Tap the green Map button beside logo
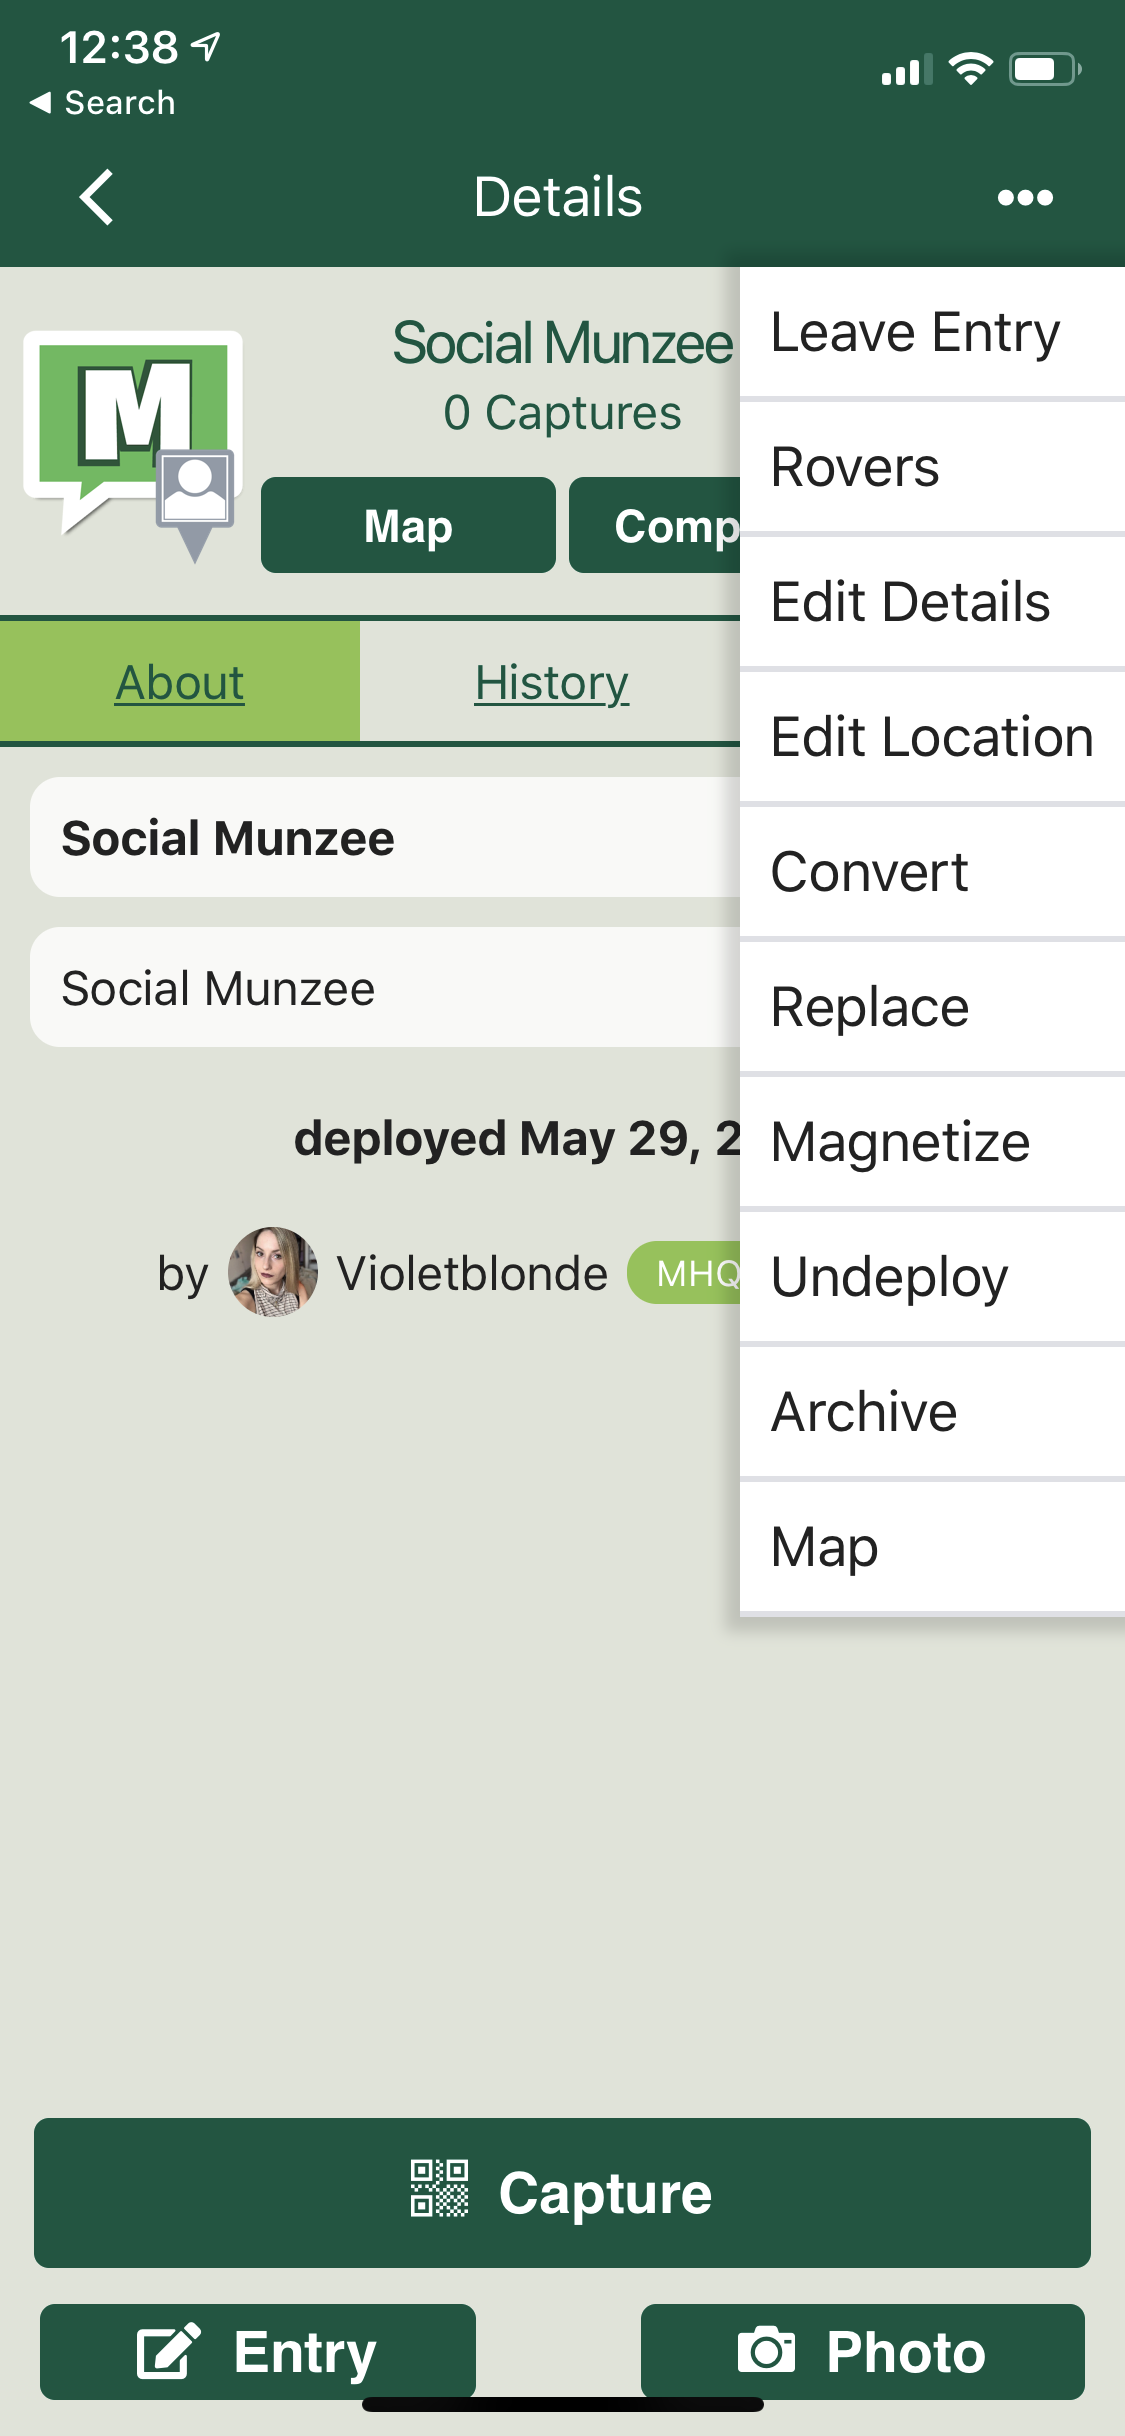The height and width of the screenshot is (2436, 1125). [x=408, y=525]
